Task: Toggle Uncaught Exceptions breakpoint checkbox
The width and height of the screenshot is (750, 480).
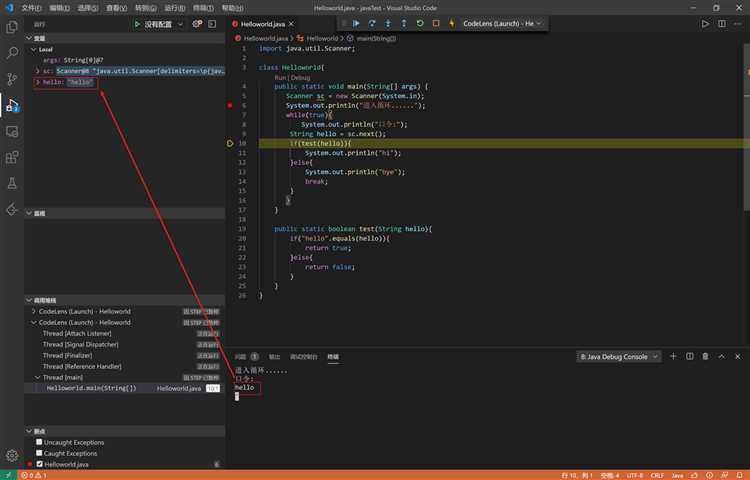Action: tap(39, 442)
